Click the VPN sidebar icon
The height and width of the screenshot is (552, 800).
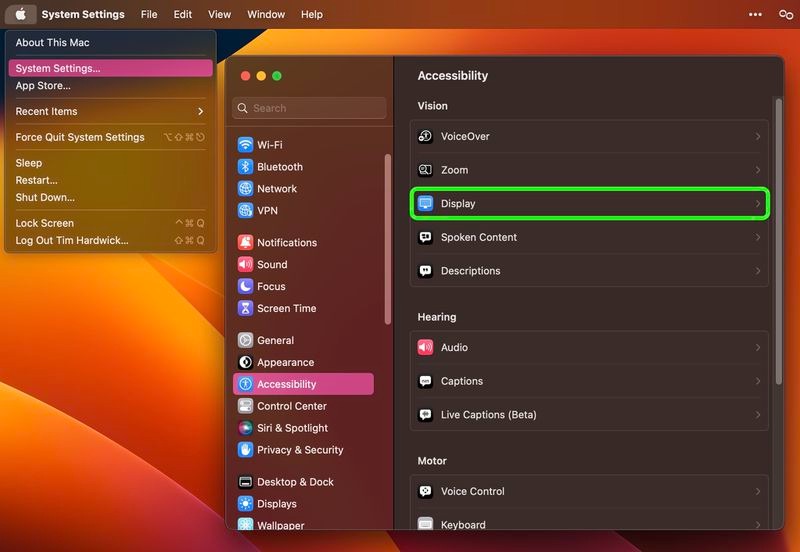tap(245, 210)
